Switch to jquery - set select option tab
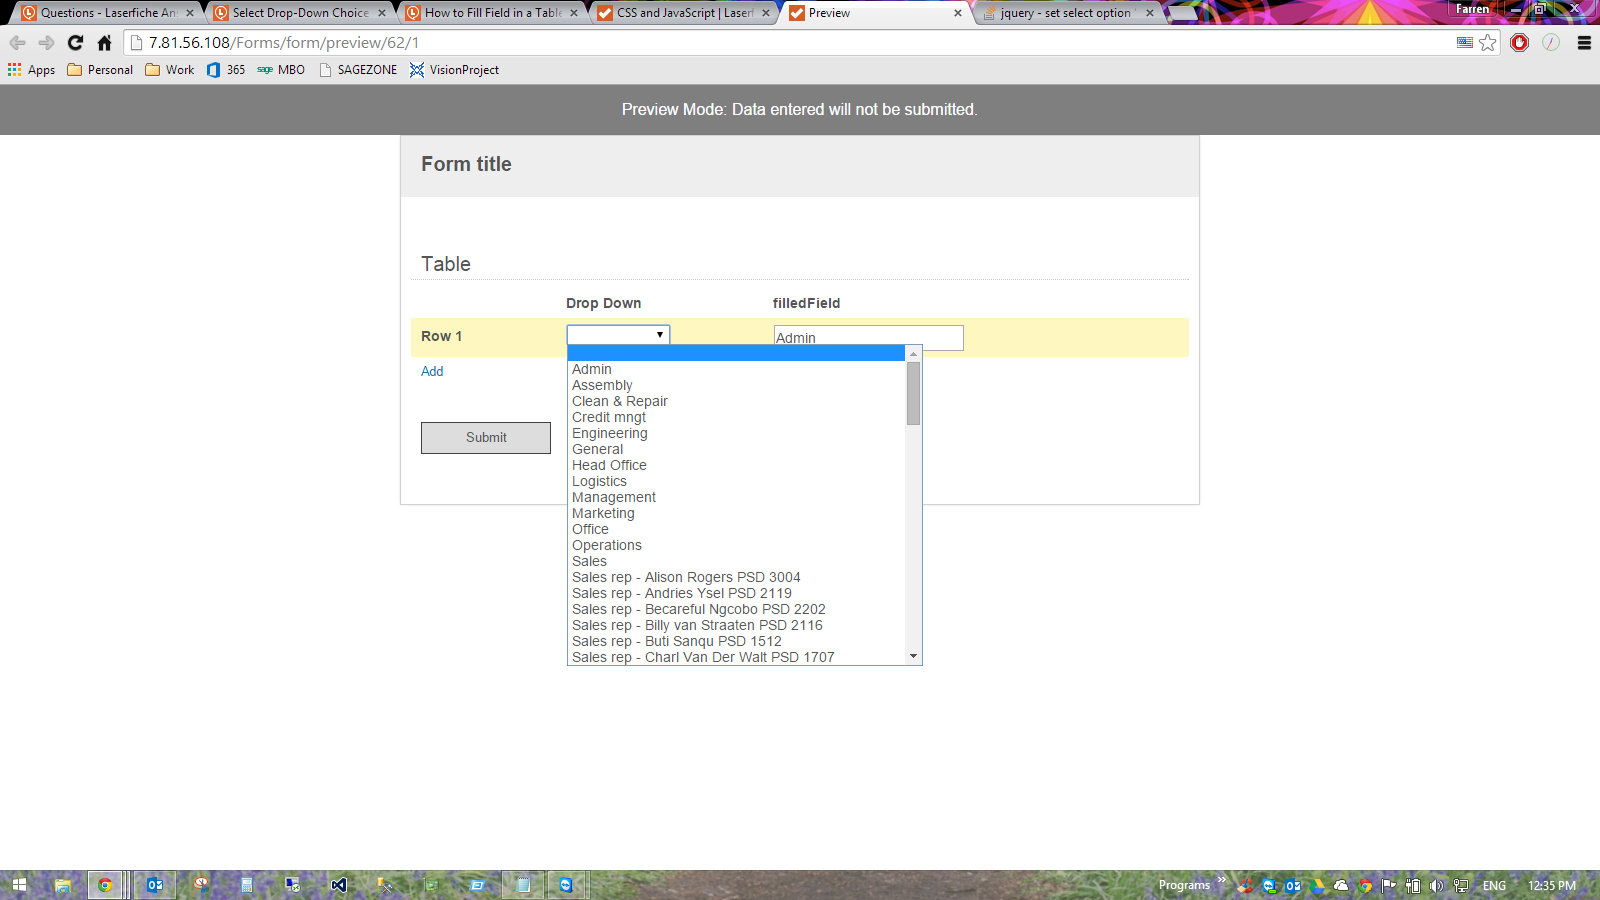 [1066, 13]
